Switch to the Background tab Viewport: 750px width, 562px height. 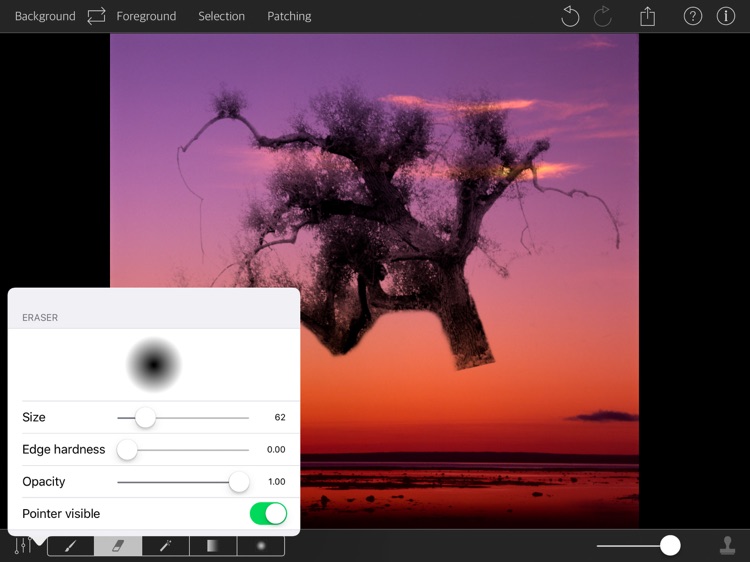(x=45, y=16)
